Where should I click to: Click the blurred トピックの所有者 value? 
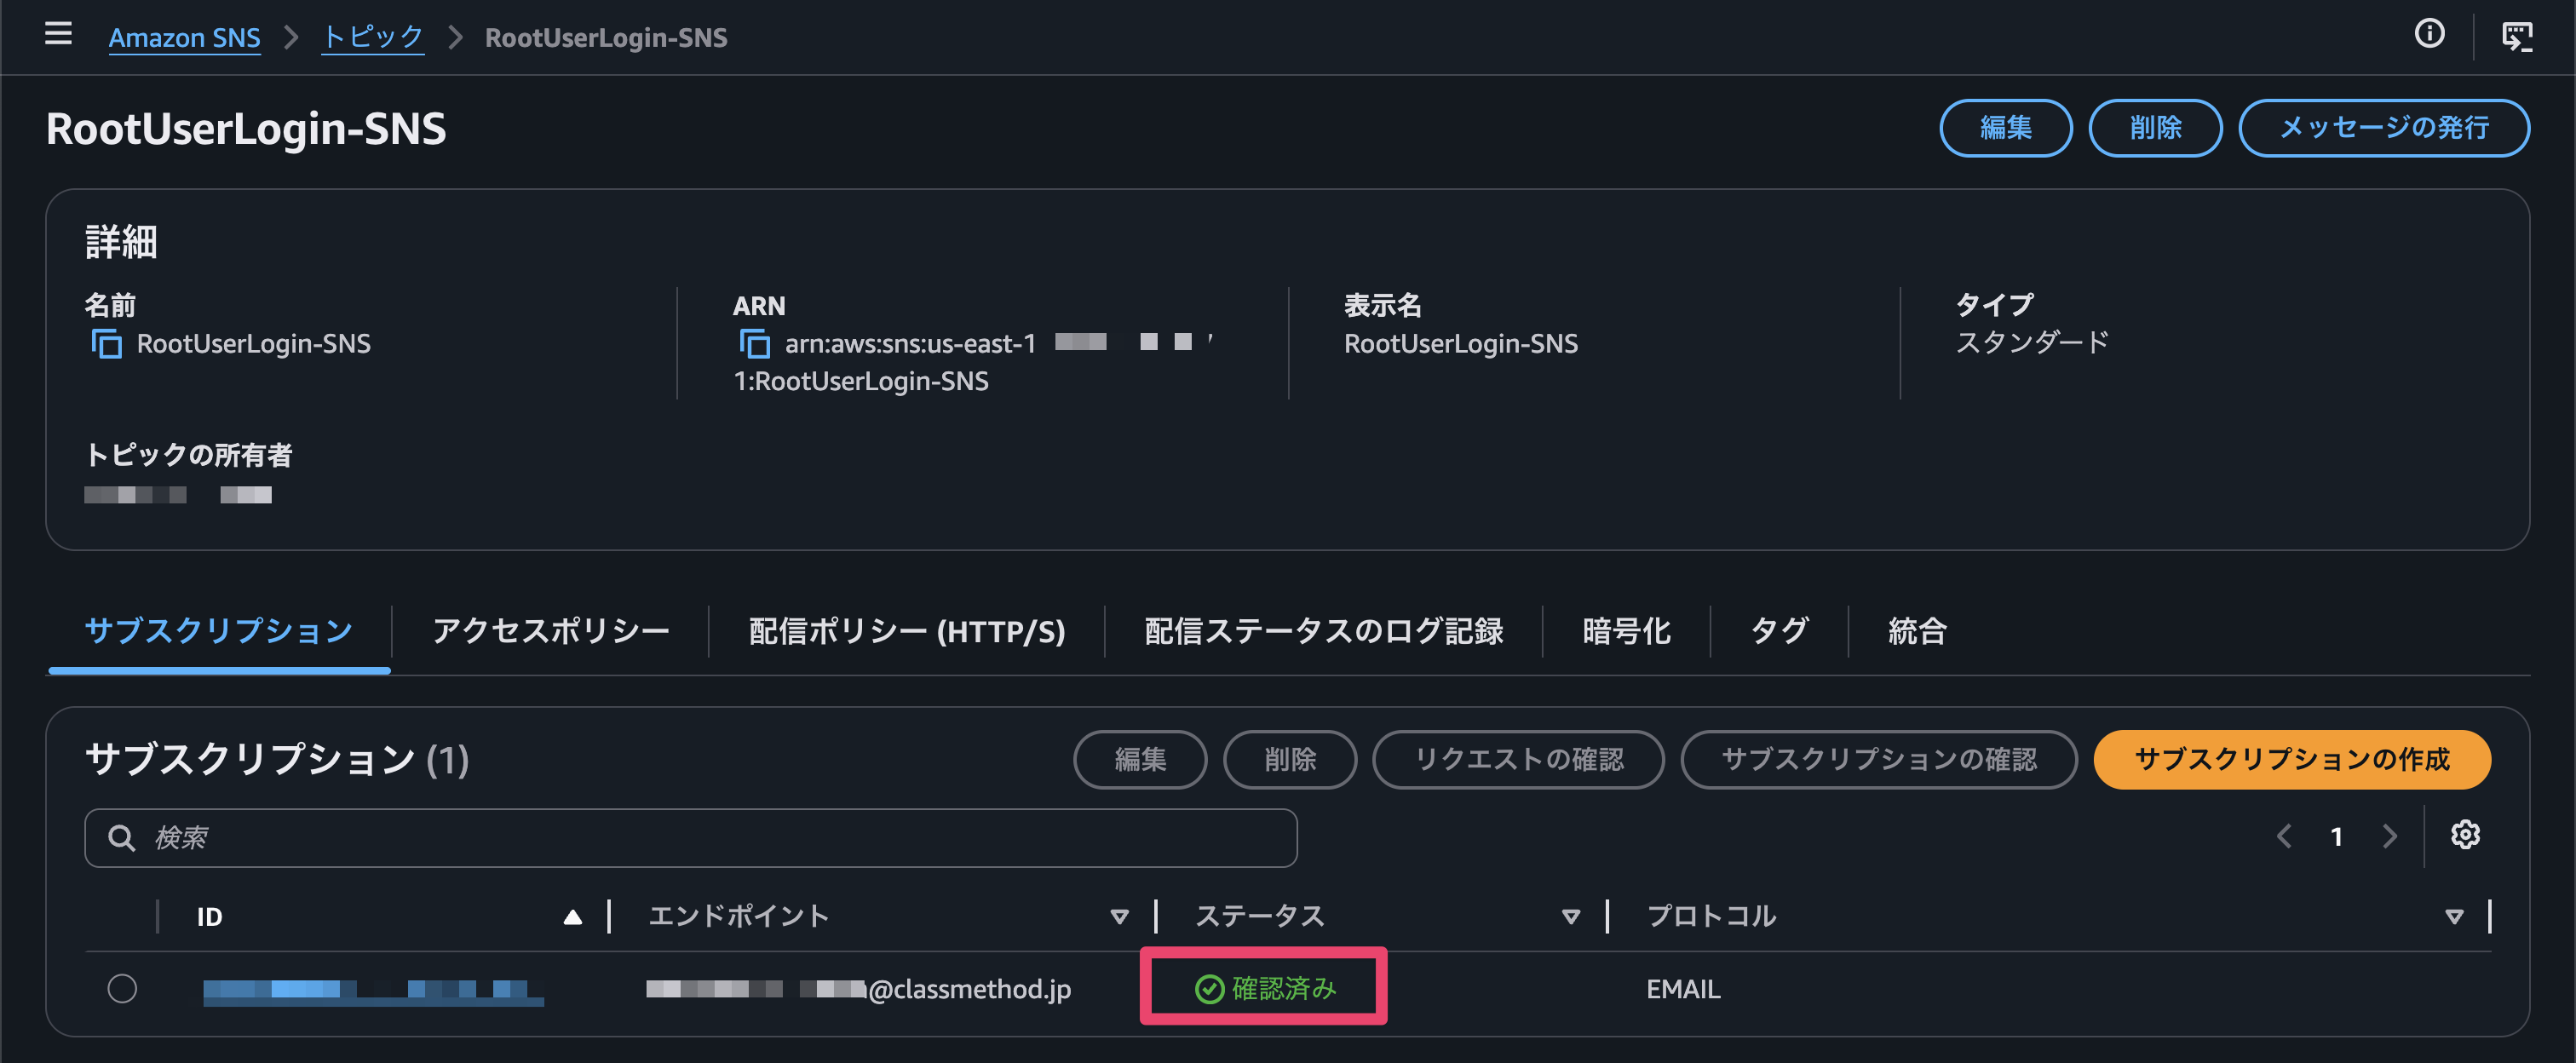[x=178, y=494]
